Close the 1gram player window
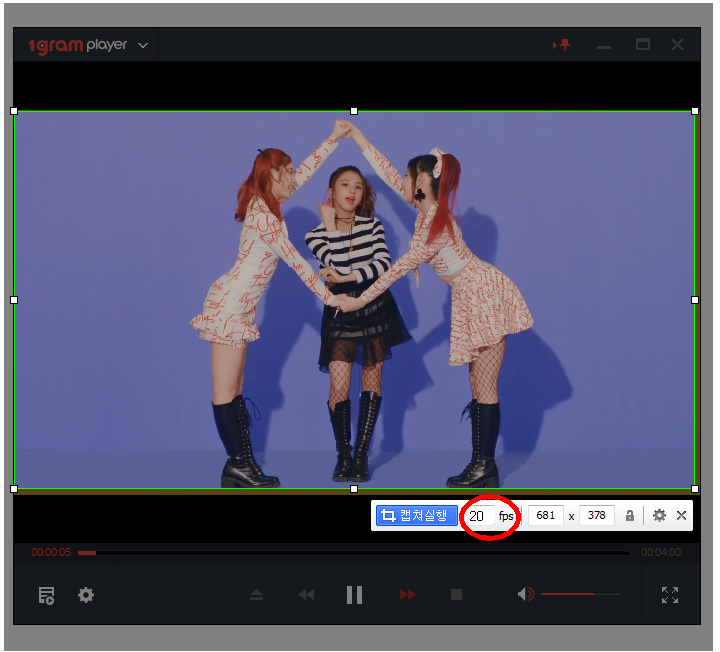Viewport: 720px width, 652px height. click(x=677, y=45)
